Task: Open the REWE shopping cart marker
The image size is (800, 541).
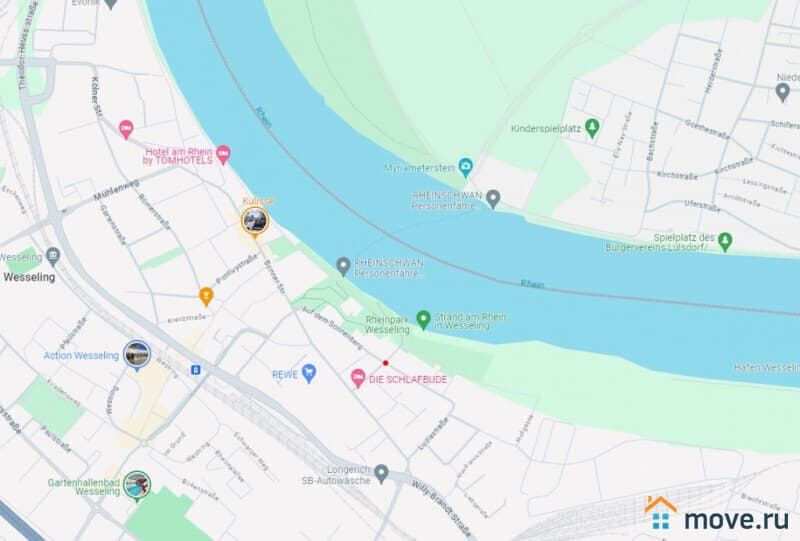Action: point(309,373)
